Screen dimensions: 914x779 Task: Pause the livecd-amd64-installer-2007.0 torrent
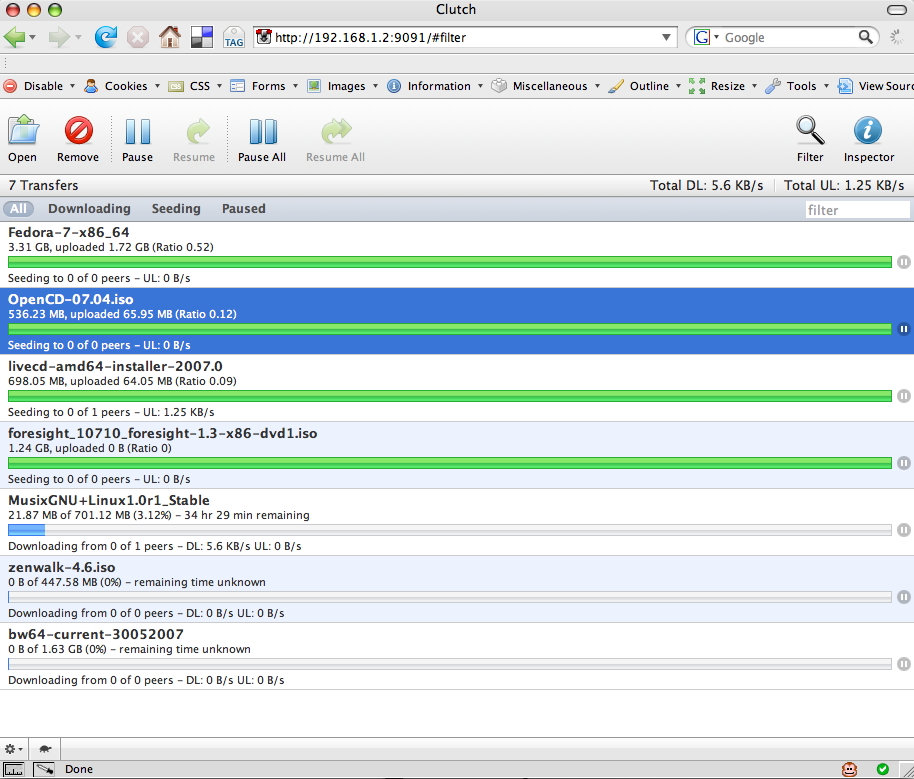[904, 396]
